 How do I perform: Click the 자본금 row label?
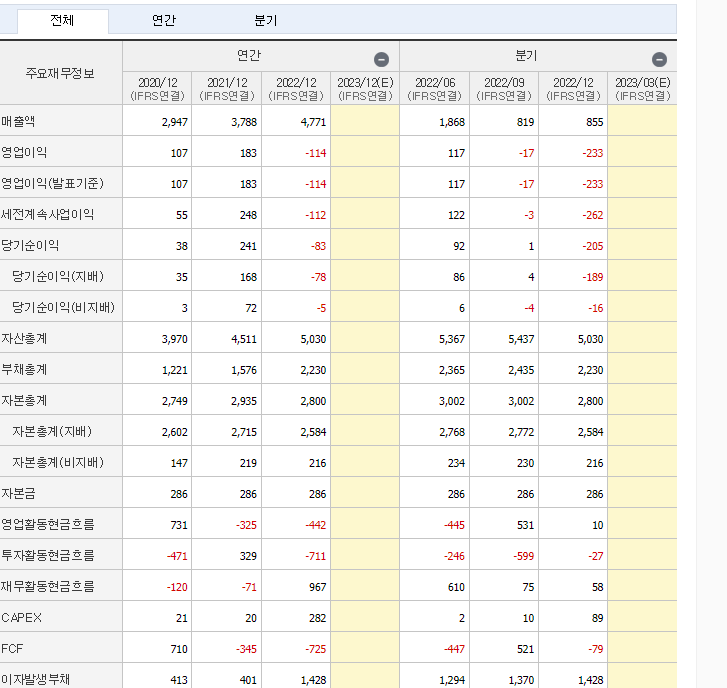tap(18, 494)
